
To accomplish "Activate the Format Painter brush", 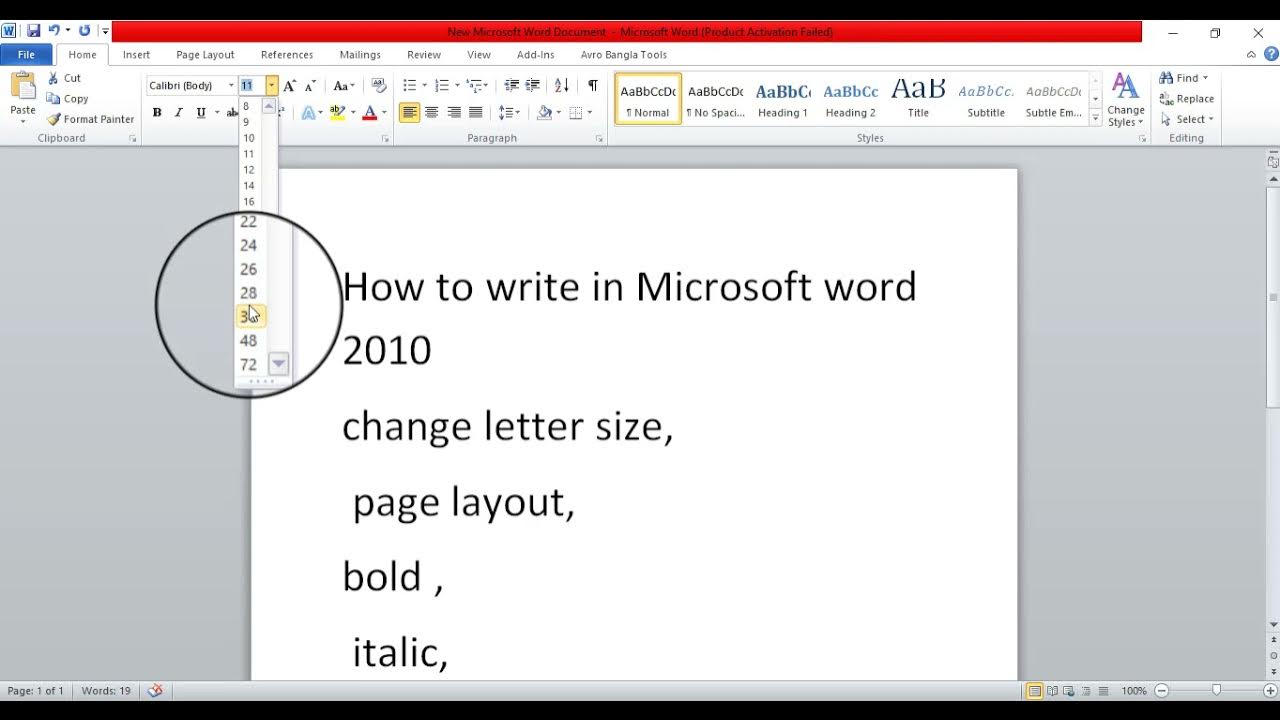I will (54, 119).
